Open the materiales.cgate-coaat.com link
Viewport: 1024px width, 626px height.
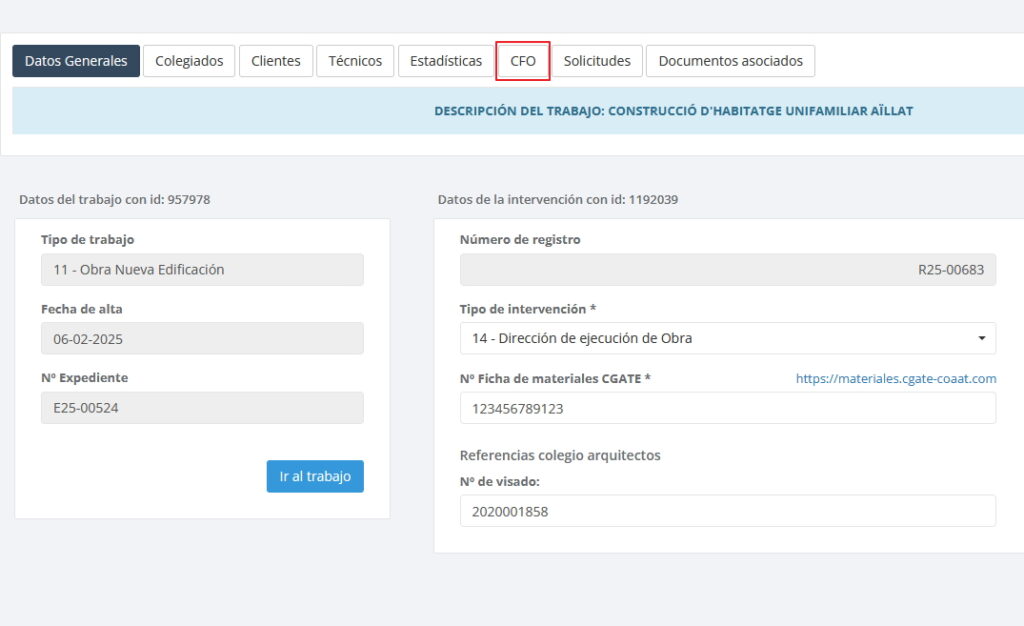896,378
